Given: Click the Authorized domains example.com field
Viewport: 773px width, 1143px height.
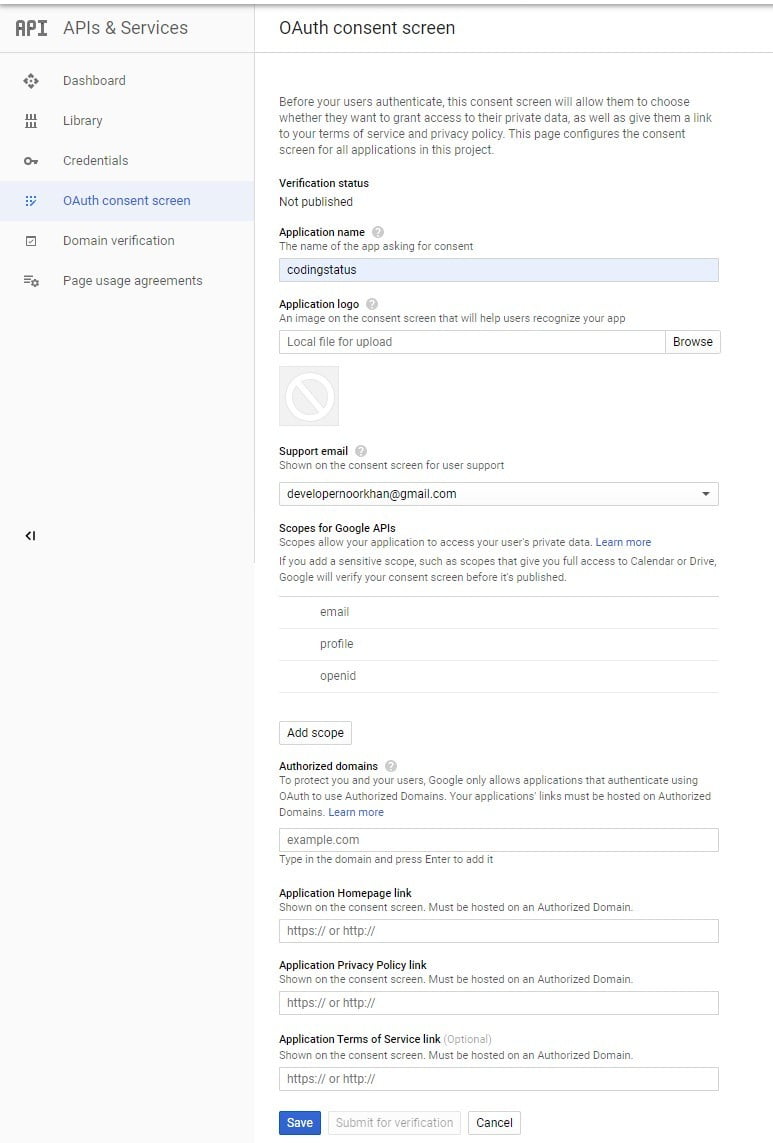Looking at the screenshot, I should click(497, 839).
